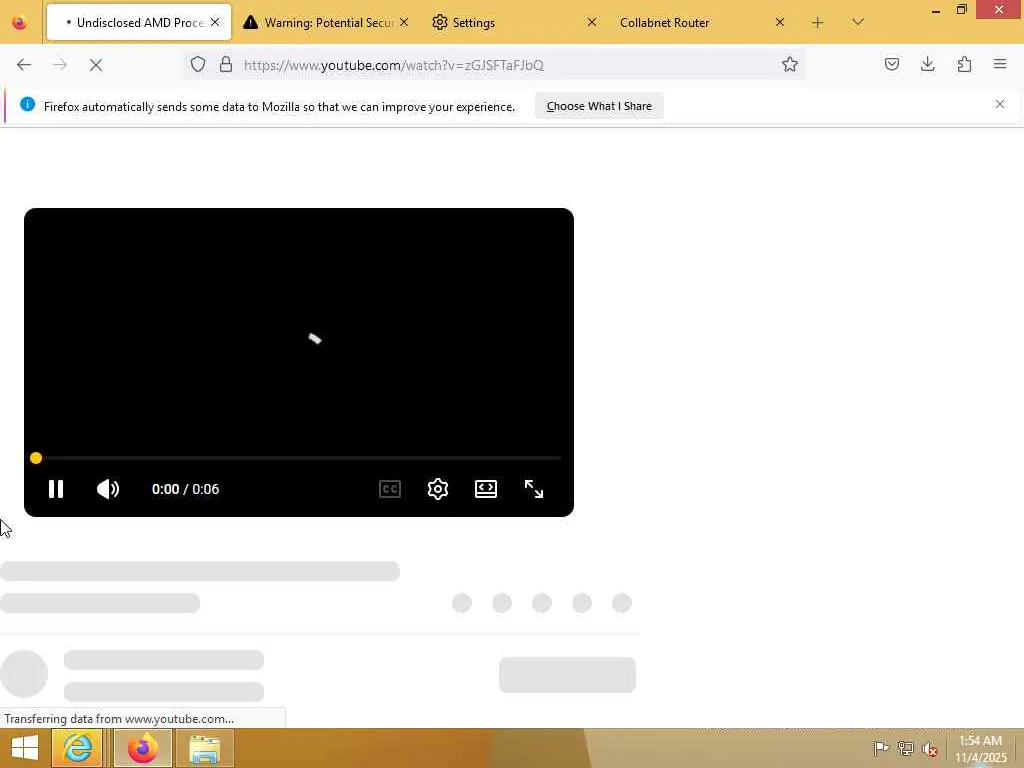Switch to theater mode icon
This screenshot has height=768, width=1024.
tap(486, 489)
